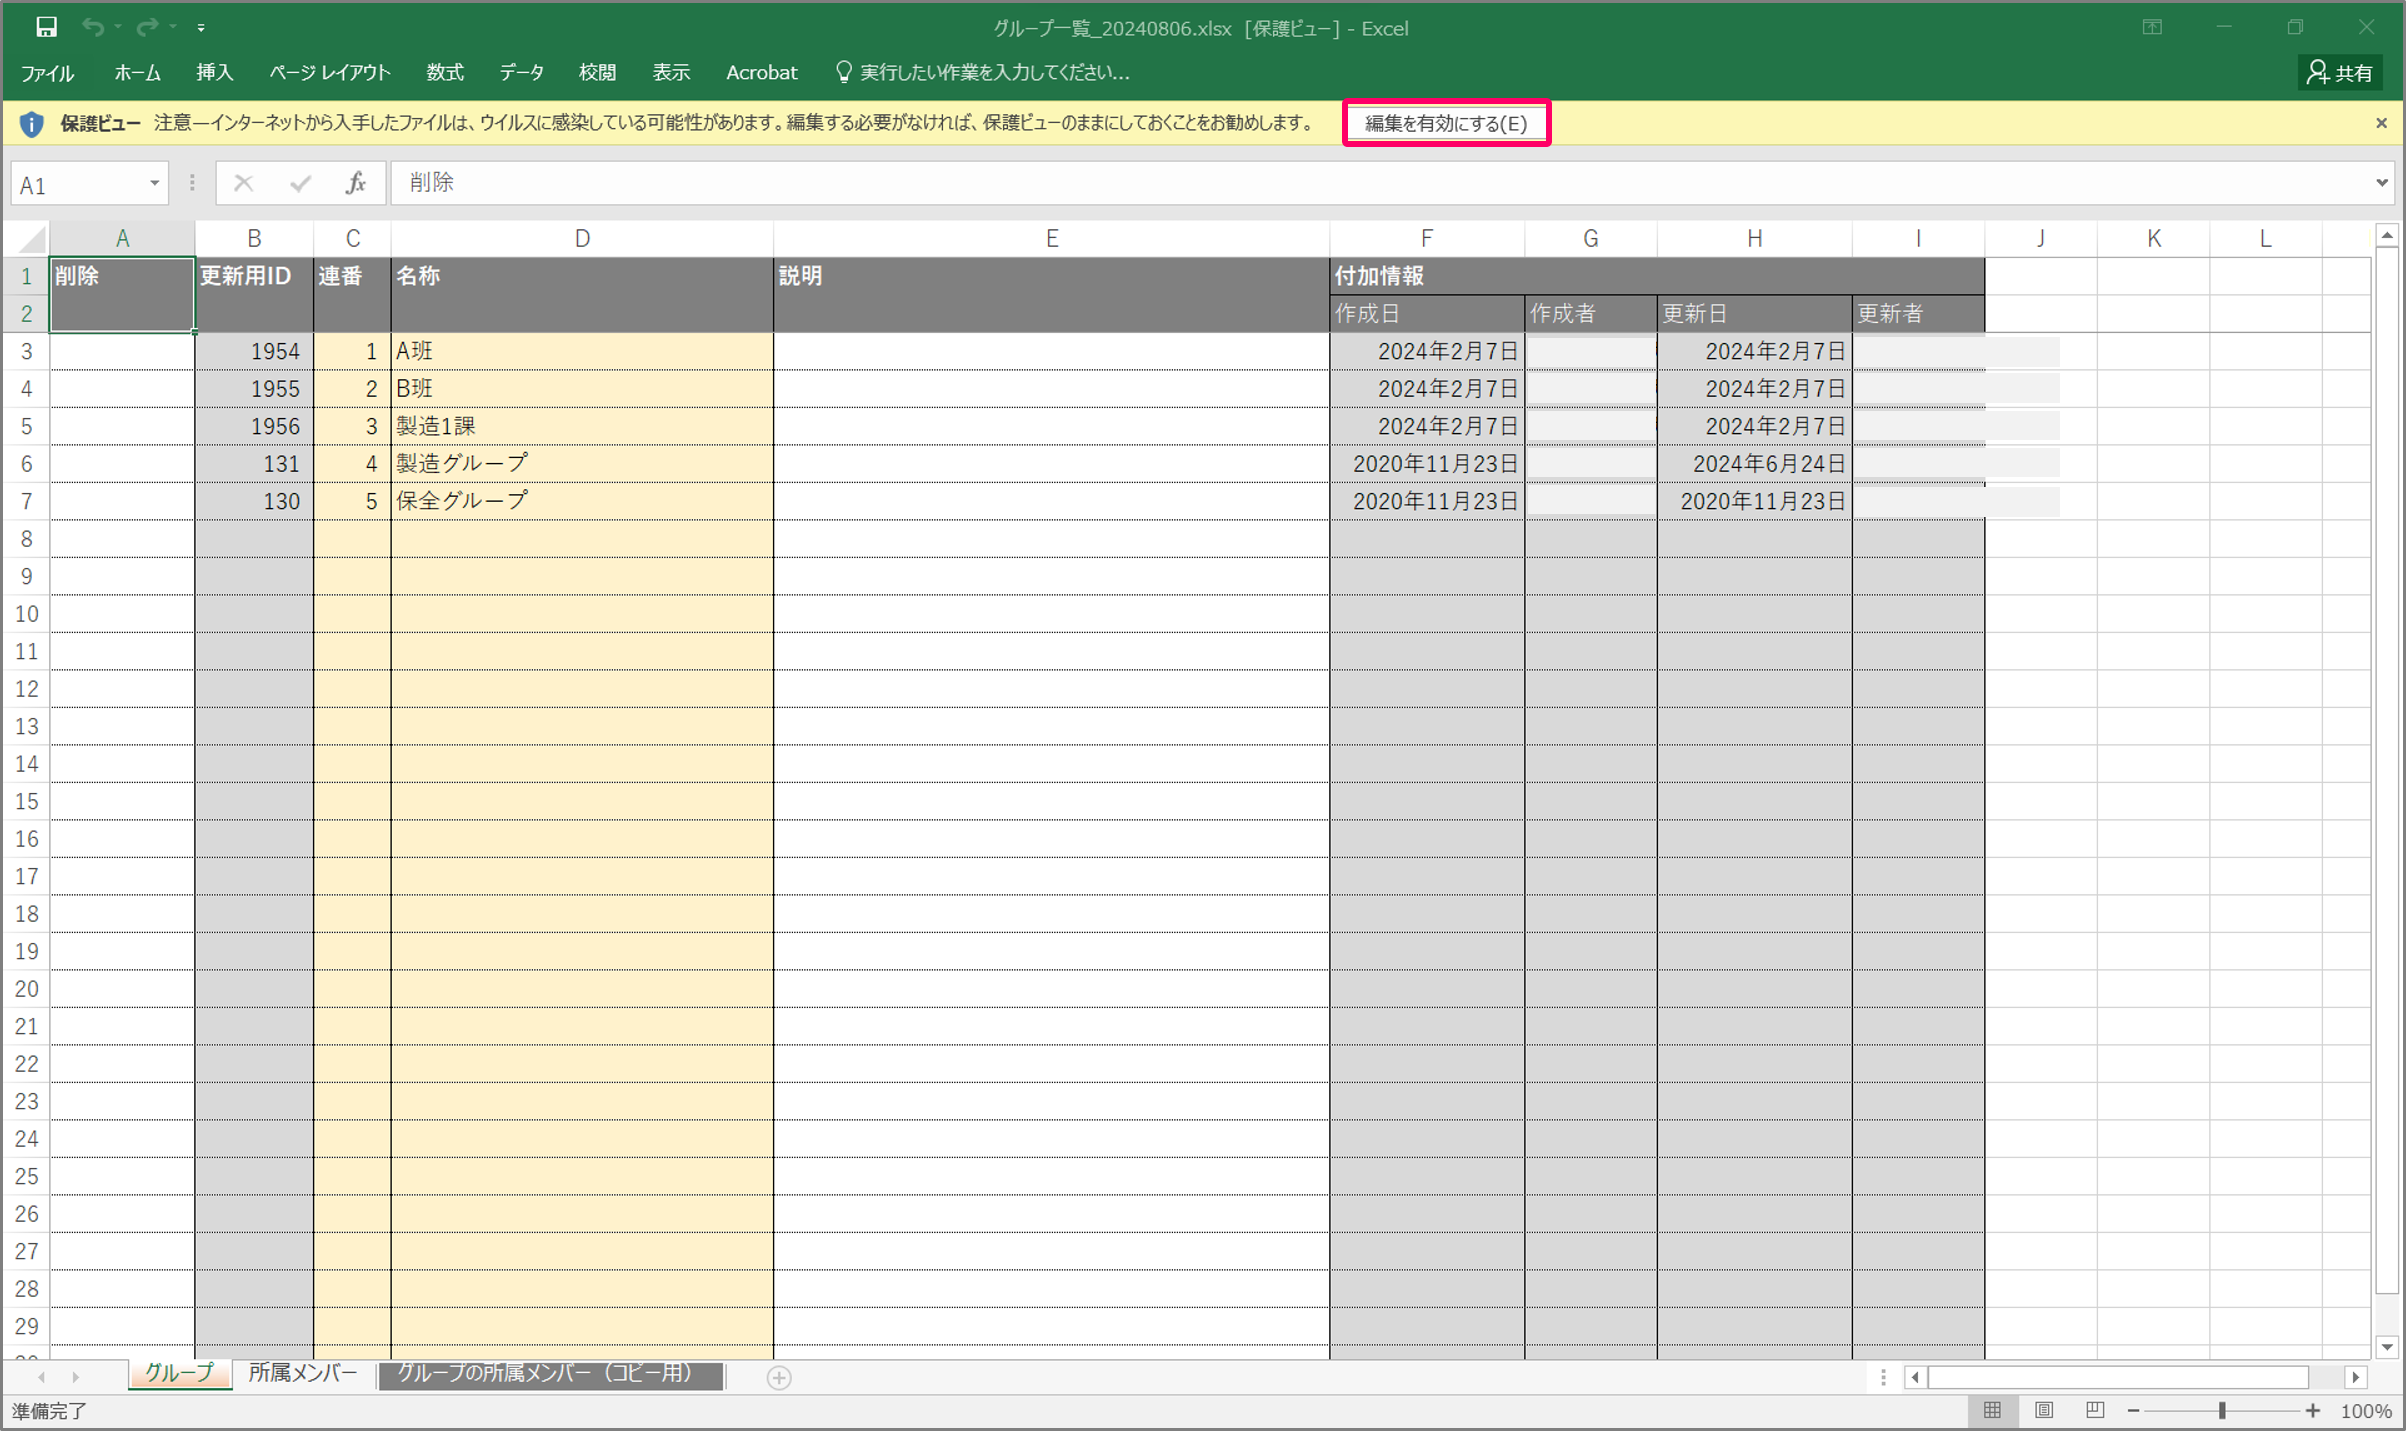Switch to Page Break Preview icon
Image resolution: width=2406 pixels, height=1432 pixels.
coord(2094,1410)
